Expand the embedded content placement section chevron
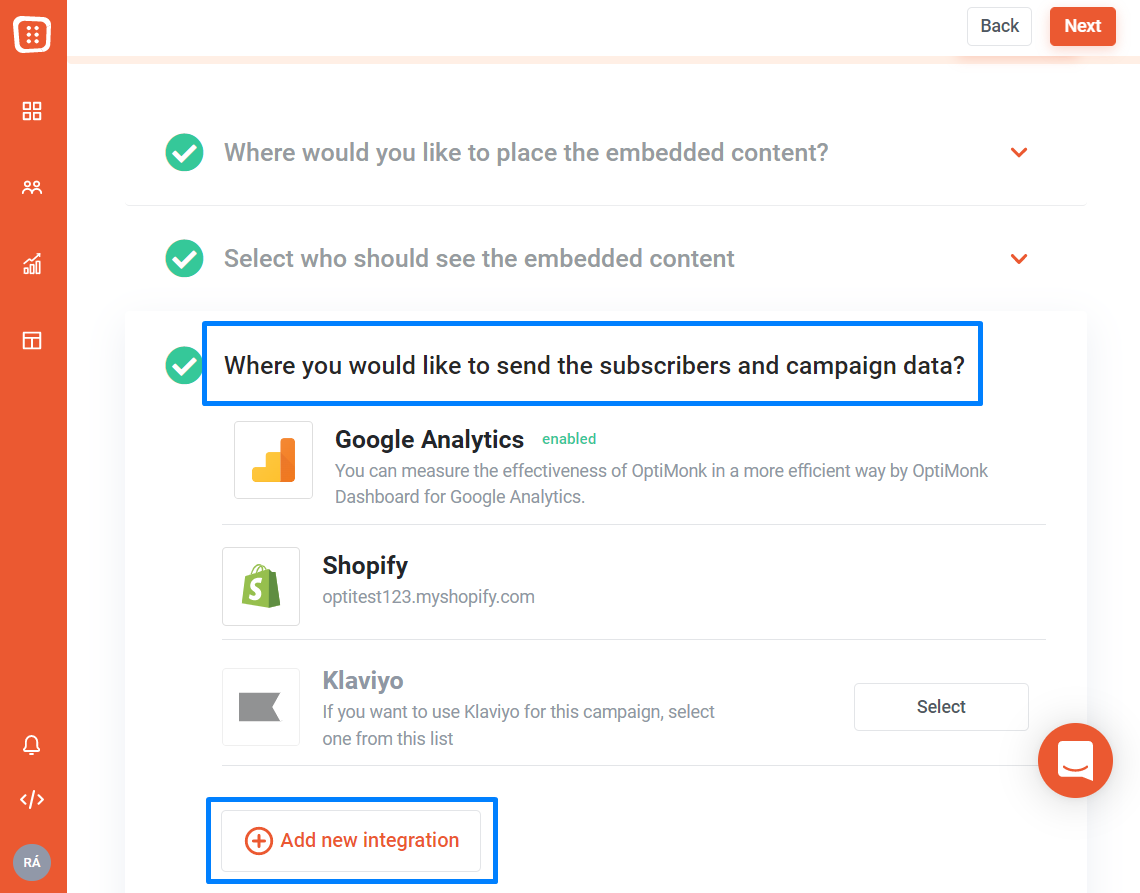The width and height of the screenshot is (1140, 893). [1019, 153]
